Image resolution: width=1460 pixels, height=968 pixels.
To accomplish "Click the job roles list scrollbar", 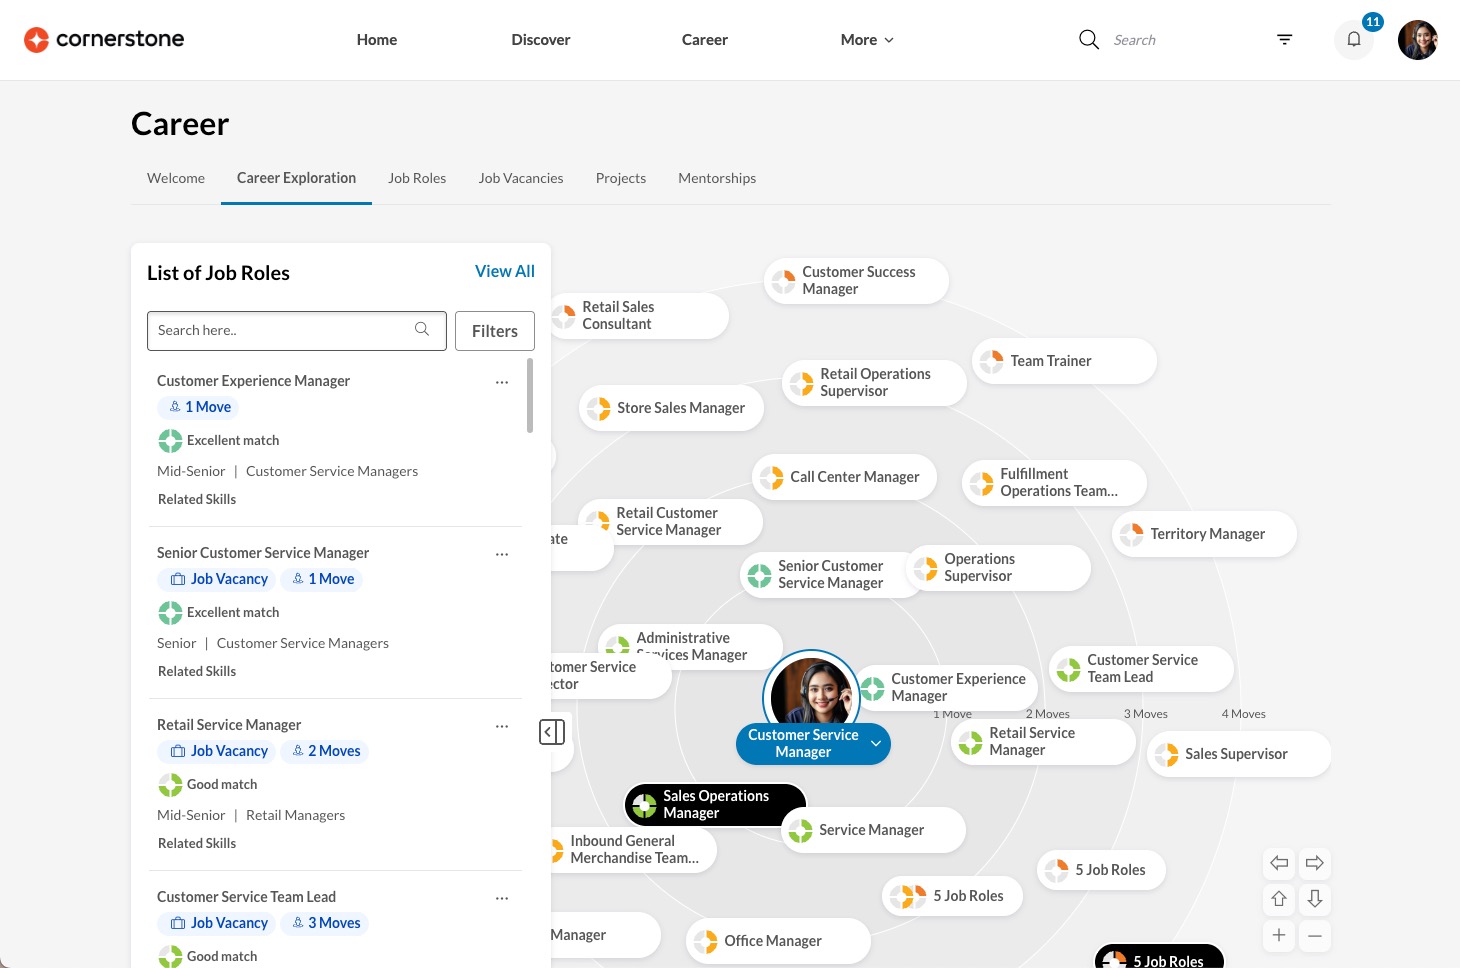I will 530,396.
